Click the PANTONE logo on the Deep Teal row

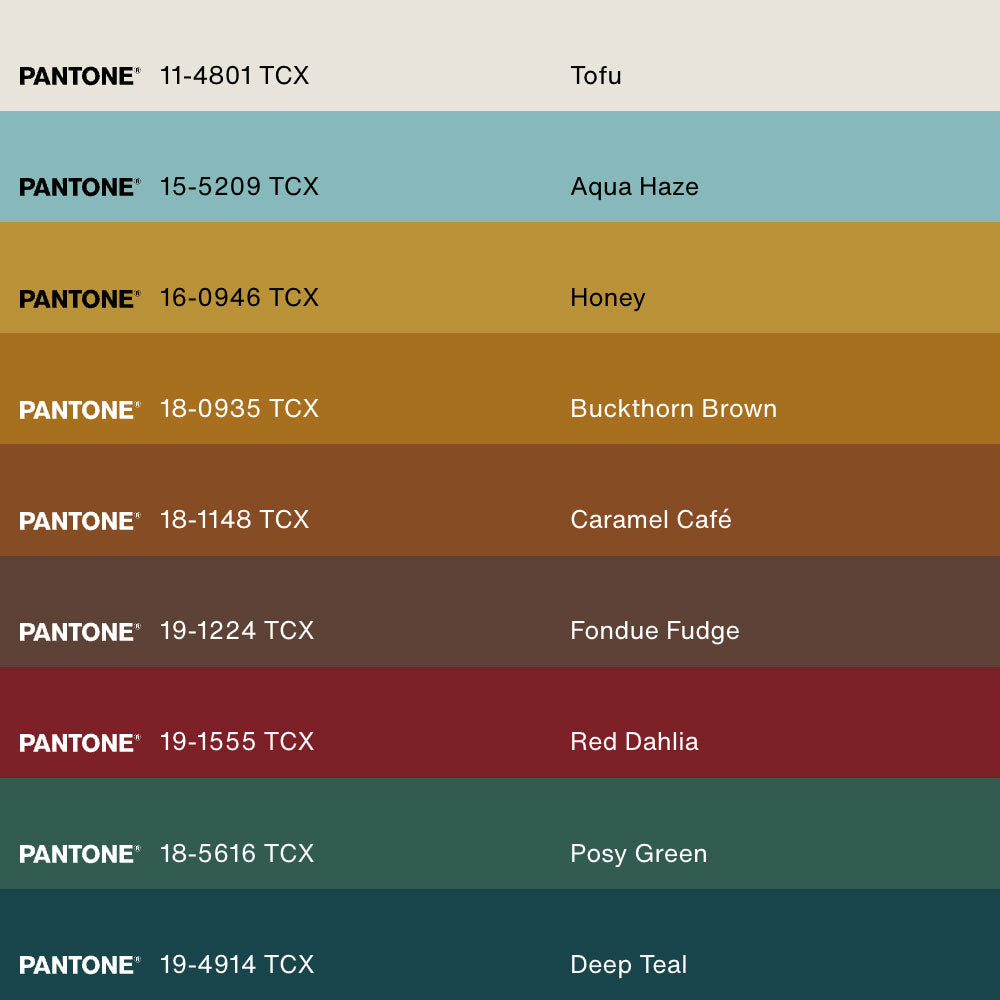coord(79,965)
